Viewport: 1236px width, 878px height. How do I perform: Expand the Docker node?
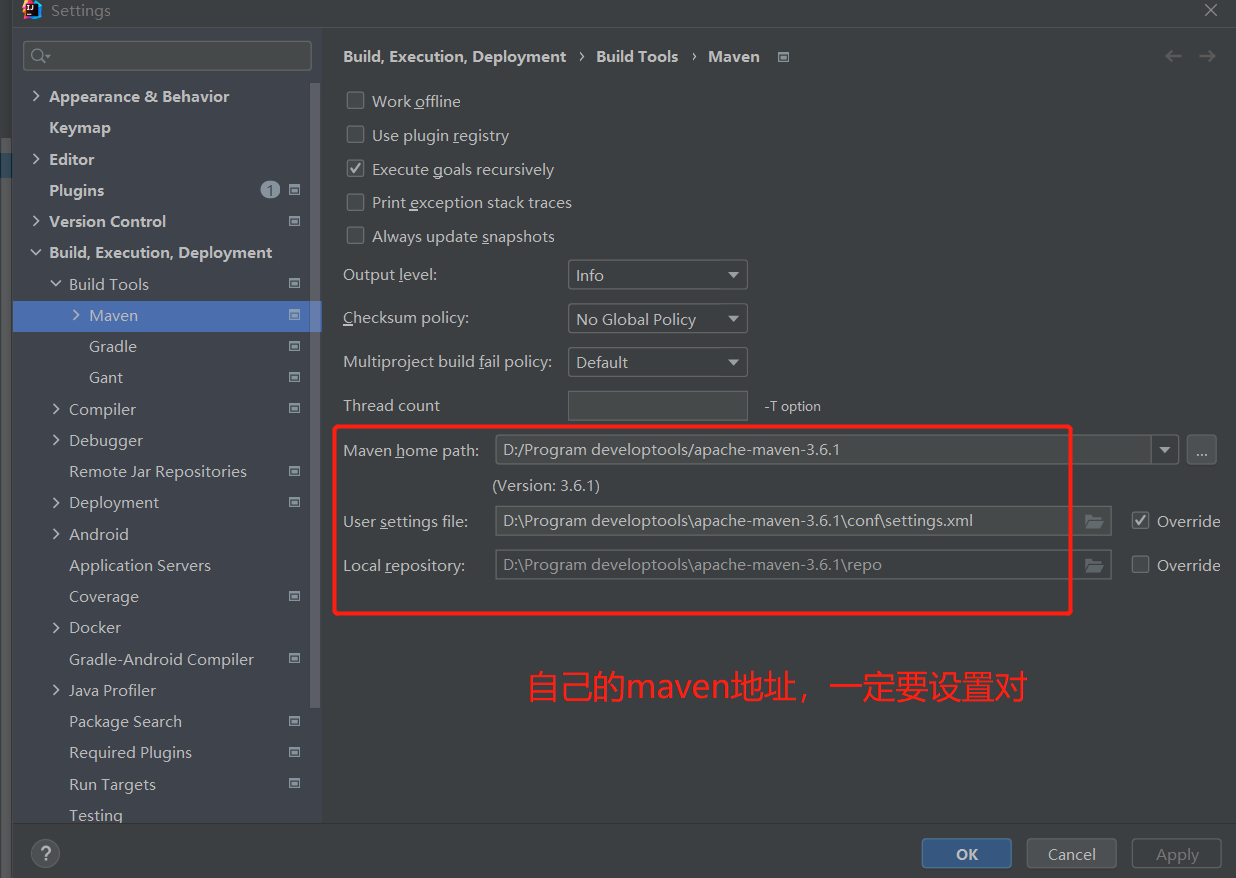56,628
